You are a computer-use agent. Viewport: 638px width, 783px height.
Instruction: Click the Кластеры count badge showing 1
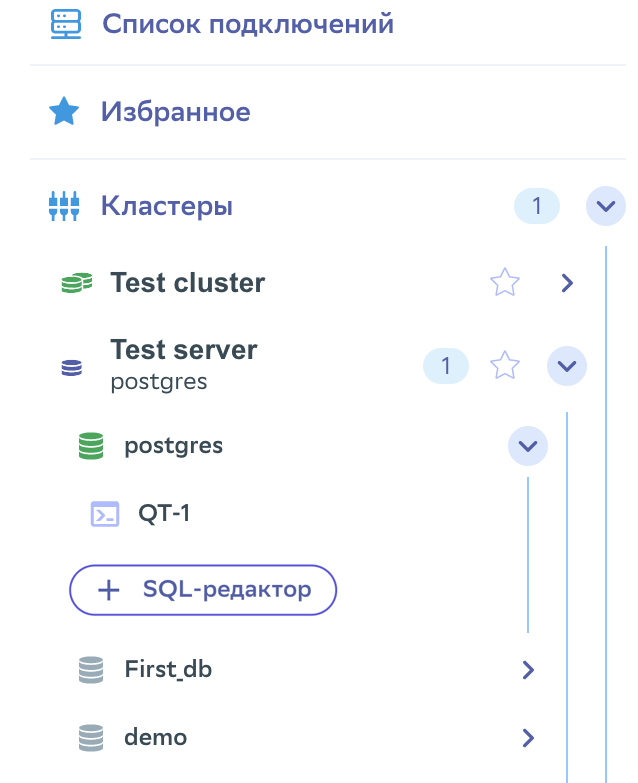537,206
